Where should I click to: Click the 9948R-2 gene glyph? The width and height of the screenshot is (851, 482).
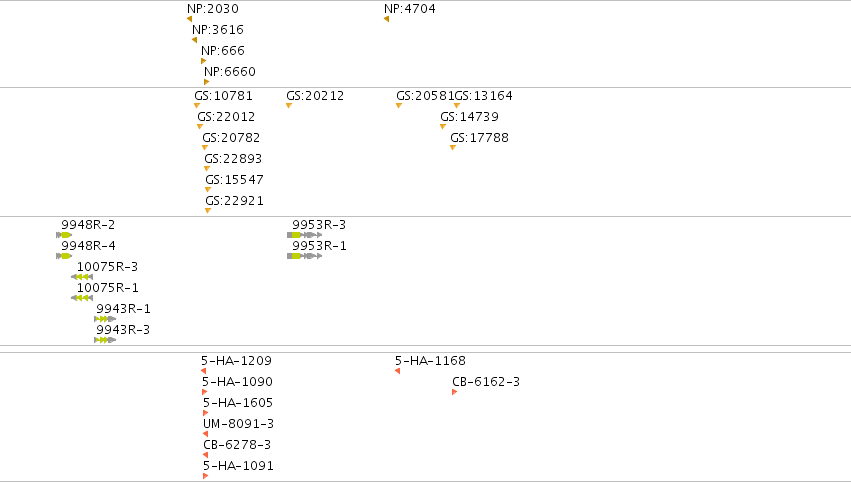pos(64,235)
